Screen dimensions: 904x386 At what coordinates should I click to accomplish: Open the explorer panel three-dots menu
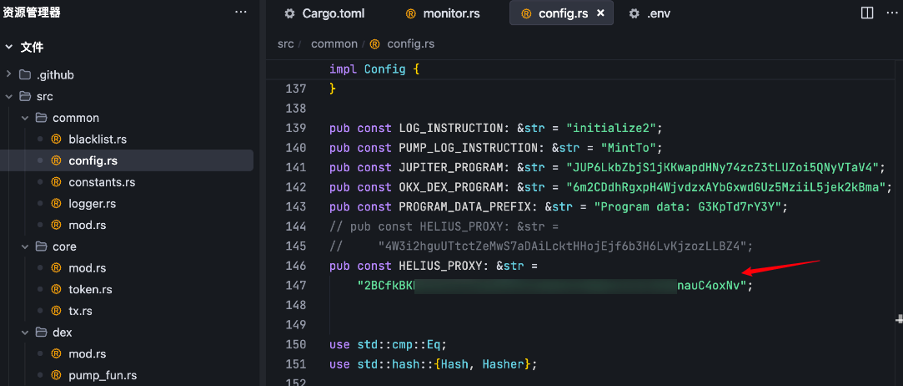[x=241, y=13]
